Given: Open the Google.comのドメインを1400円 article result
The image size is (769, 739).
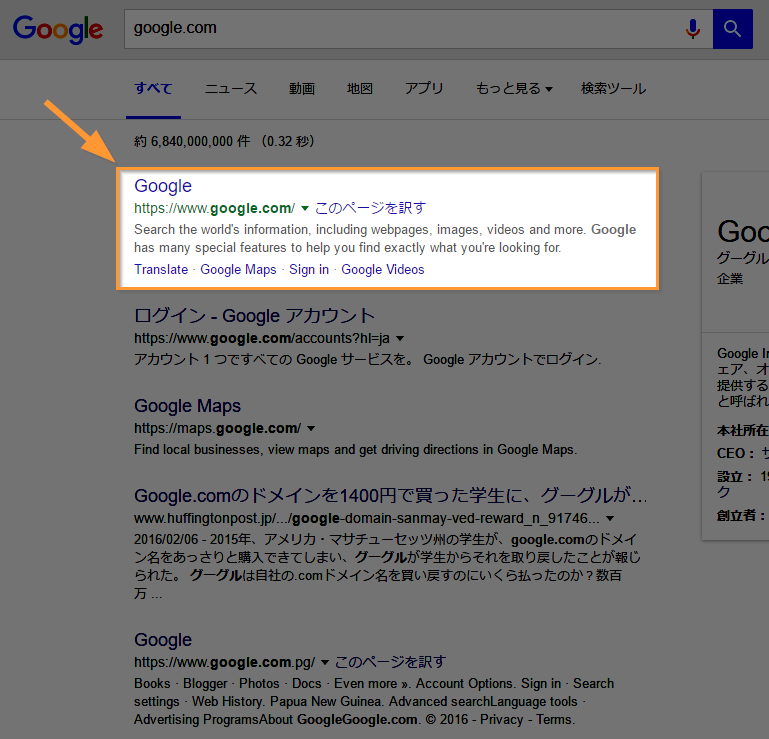Looking at the screenshot, I should click(x=391, y=496).
